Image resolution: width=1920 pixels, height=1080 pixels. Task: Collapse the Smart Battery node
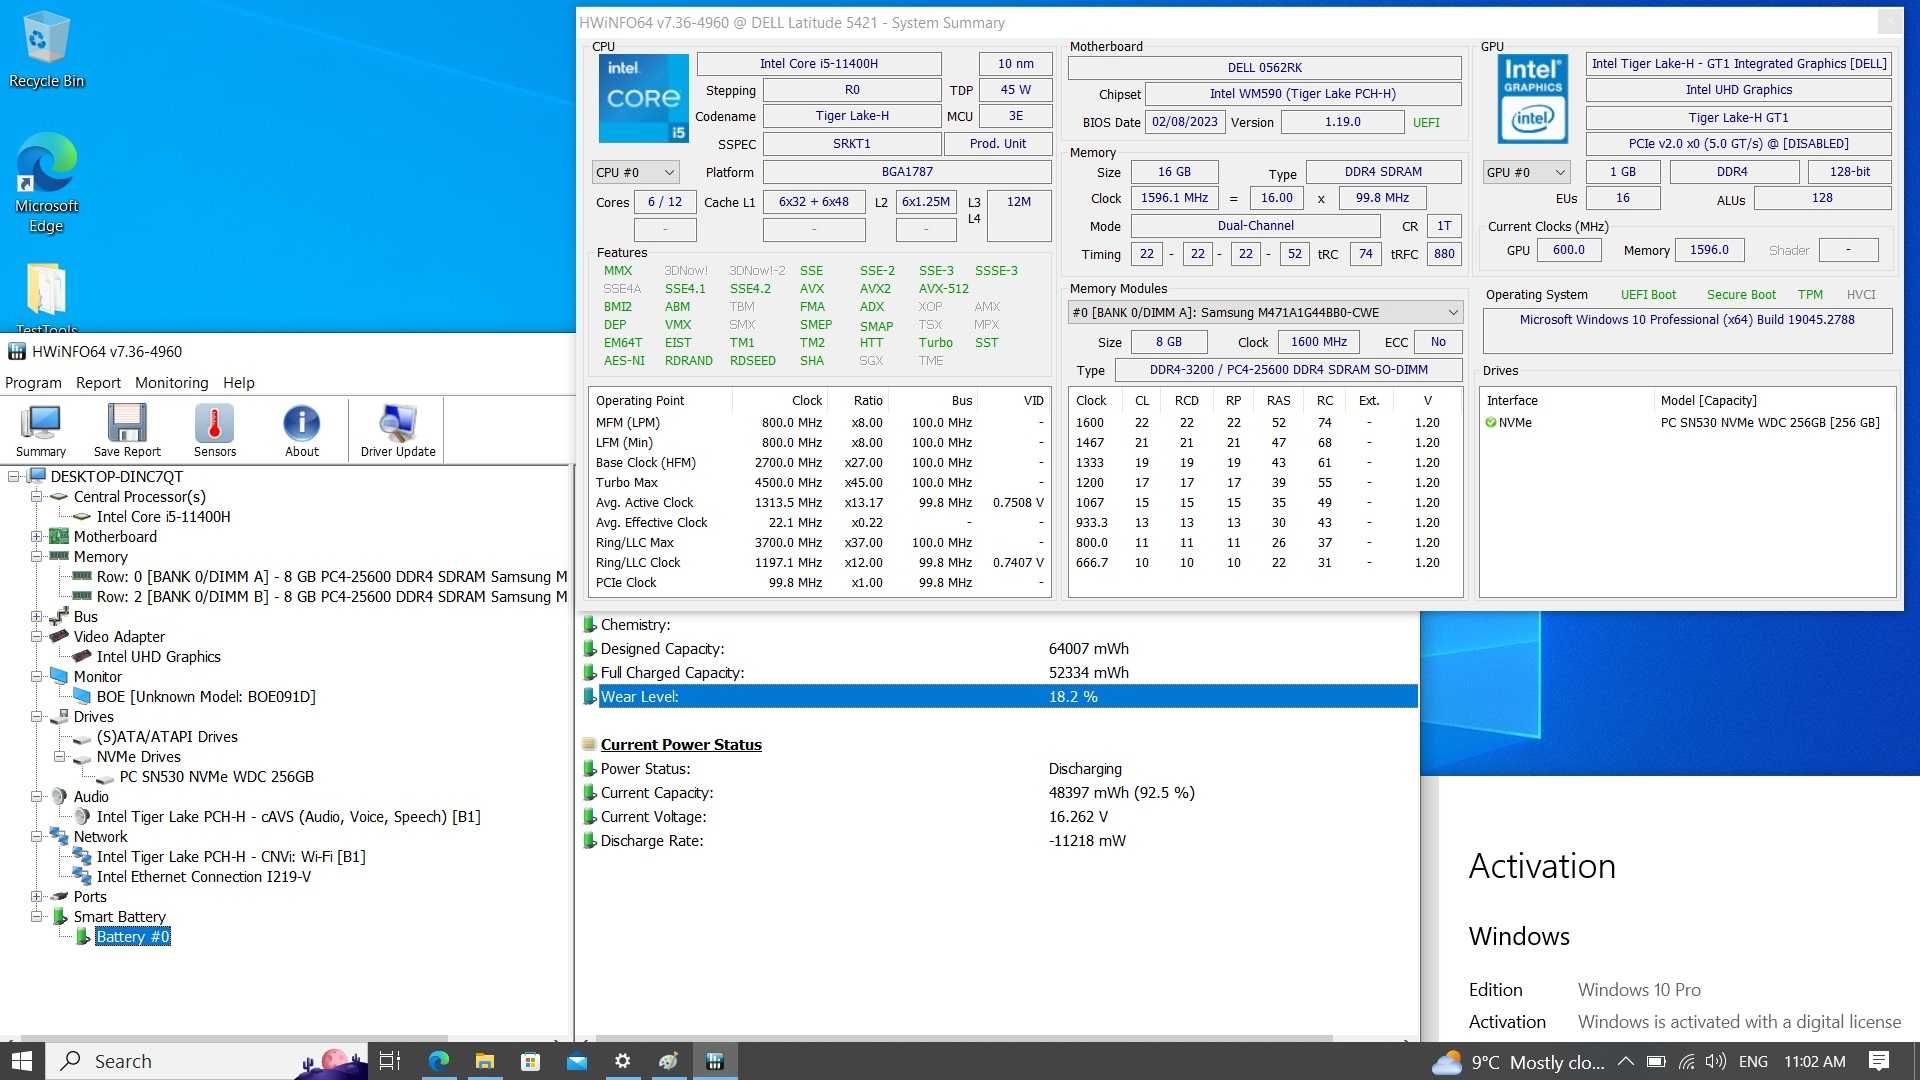click(37, 916)
